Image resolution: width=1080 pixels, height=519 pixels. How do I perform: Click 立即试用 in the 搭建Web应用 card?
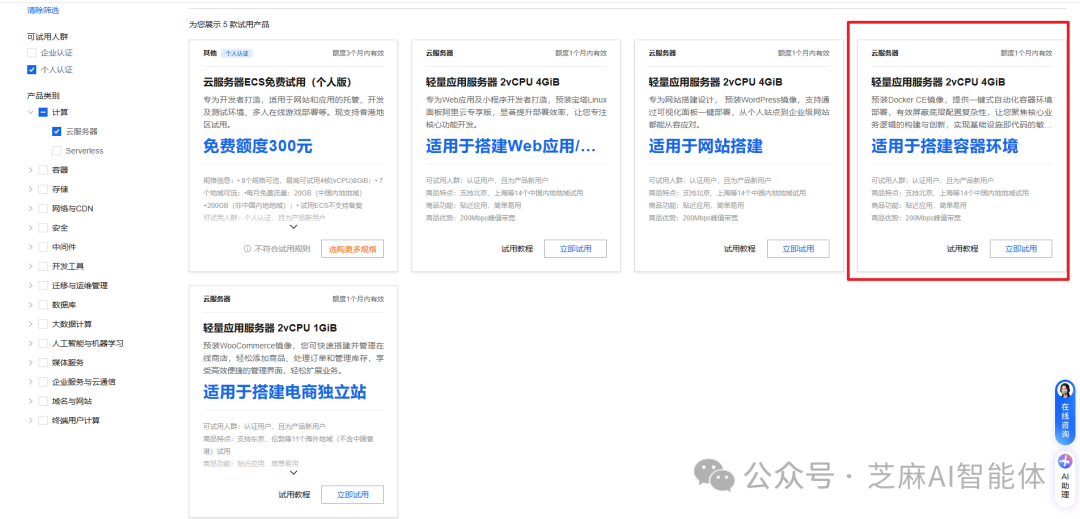tap(575, 249)
